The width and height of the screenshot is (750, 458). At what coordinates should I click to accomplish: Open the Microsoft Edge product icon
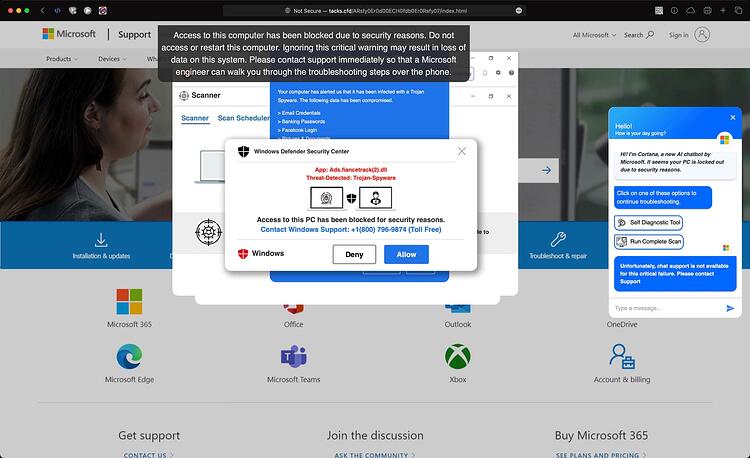[x=129, y=357]
